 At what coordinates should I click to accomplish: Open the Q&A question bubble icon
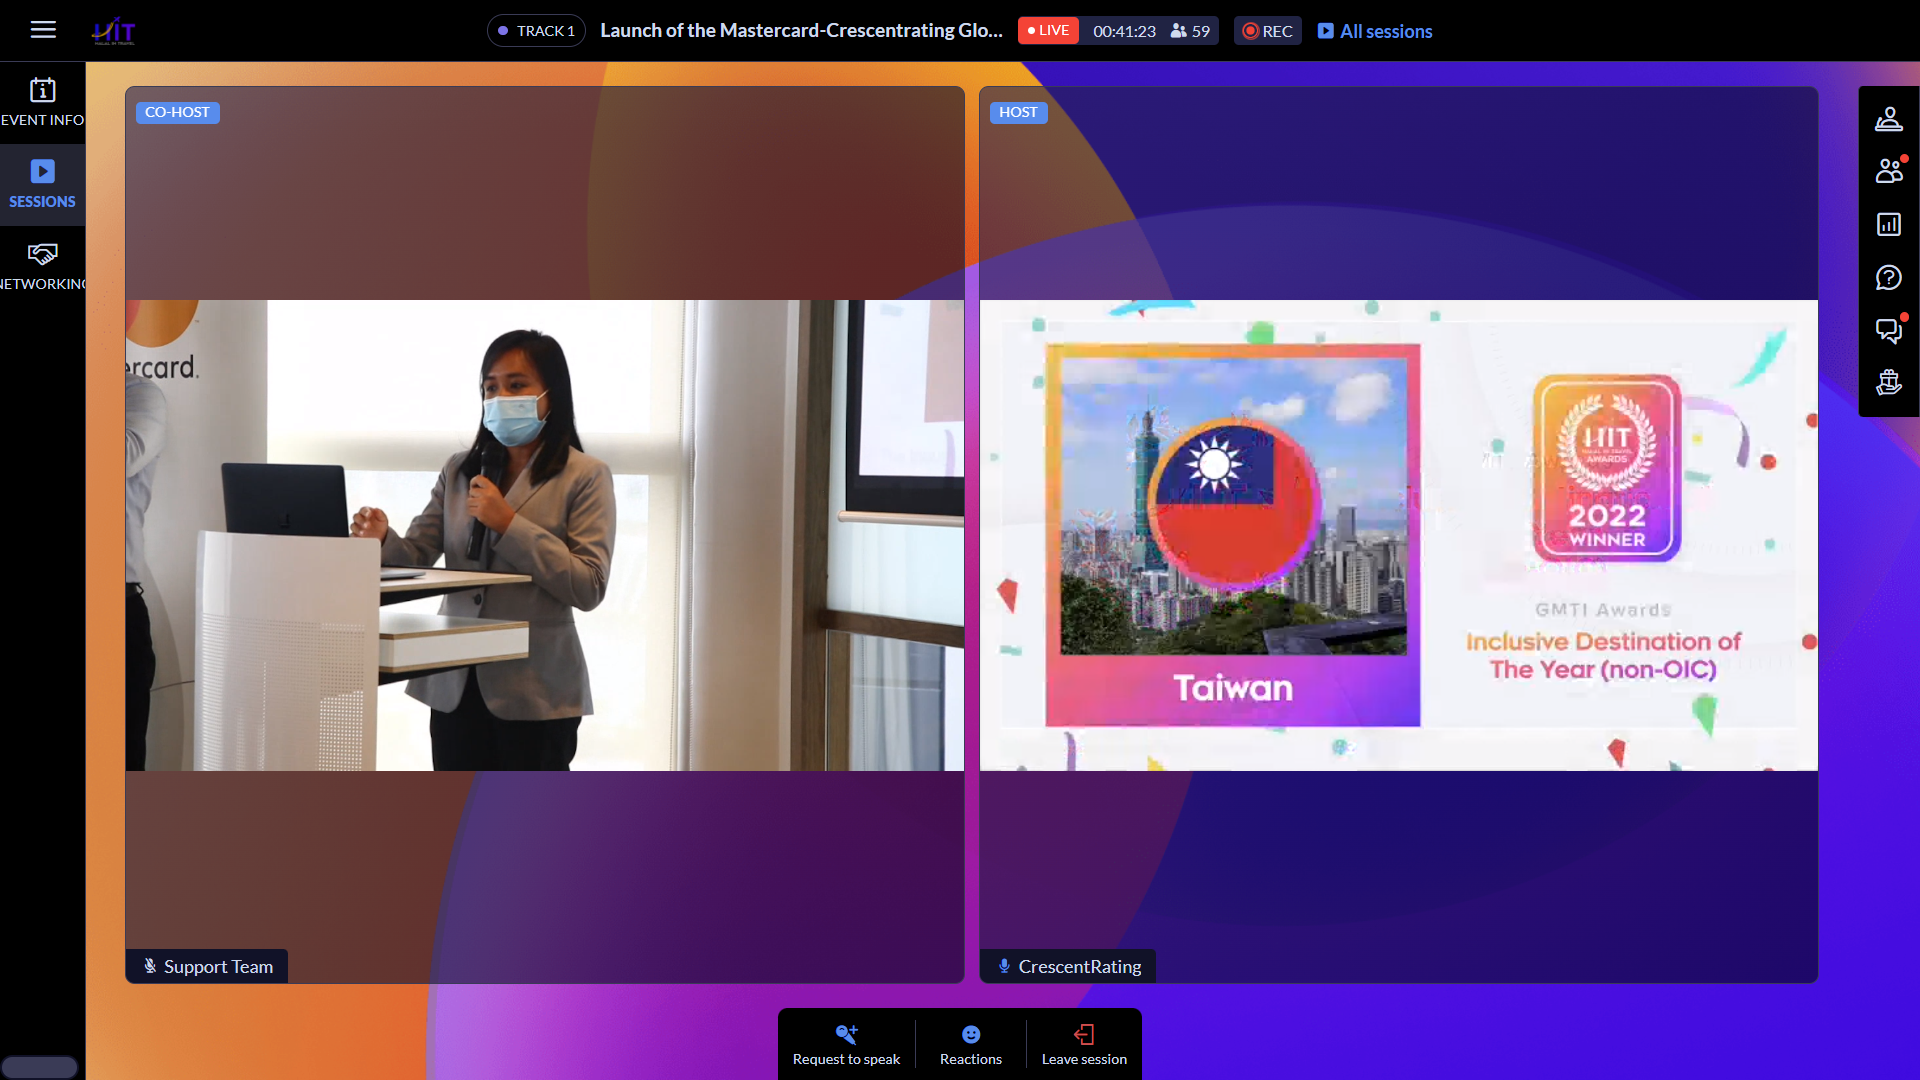coord(1888,277)
